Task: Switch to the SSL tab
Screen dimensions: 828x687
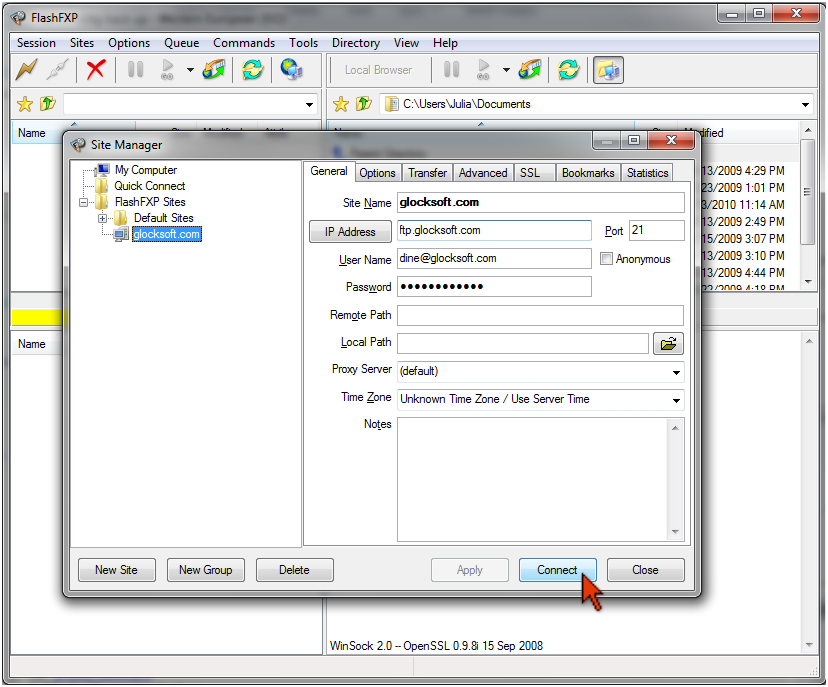Action: 530,173
